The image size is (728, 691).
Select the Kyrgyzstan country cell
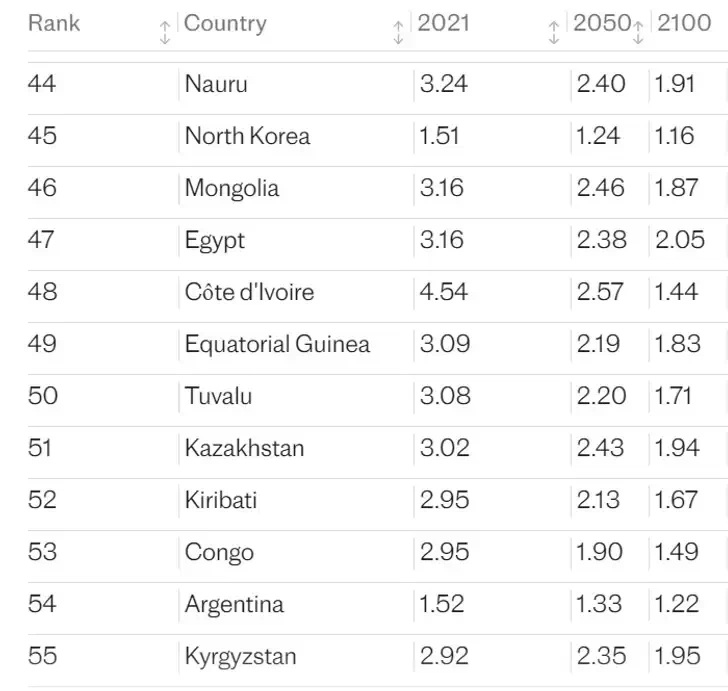(240, 656)
